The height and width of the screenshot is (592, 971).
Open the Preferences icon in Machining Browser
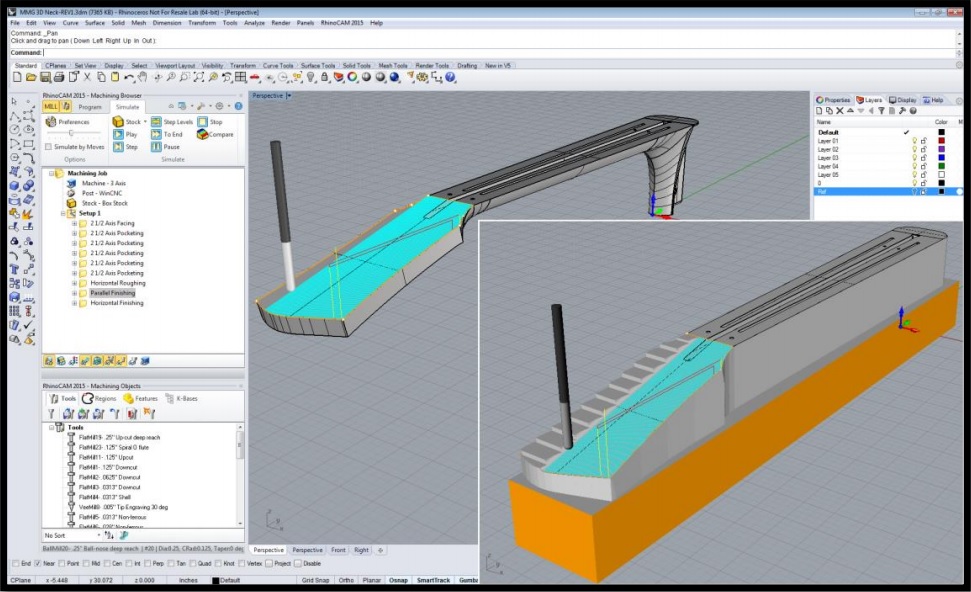click(51, 121)
